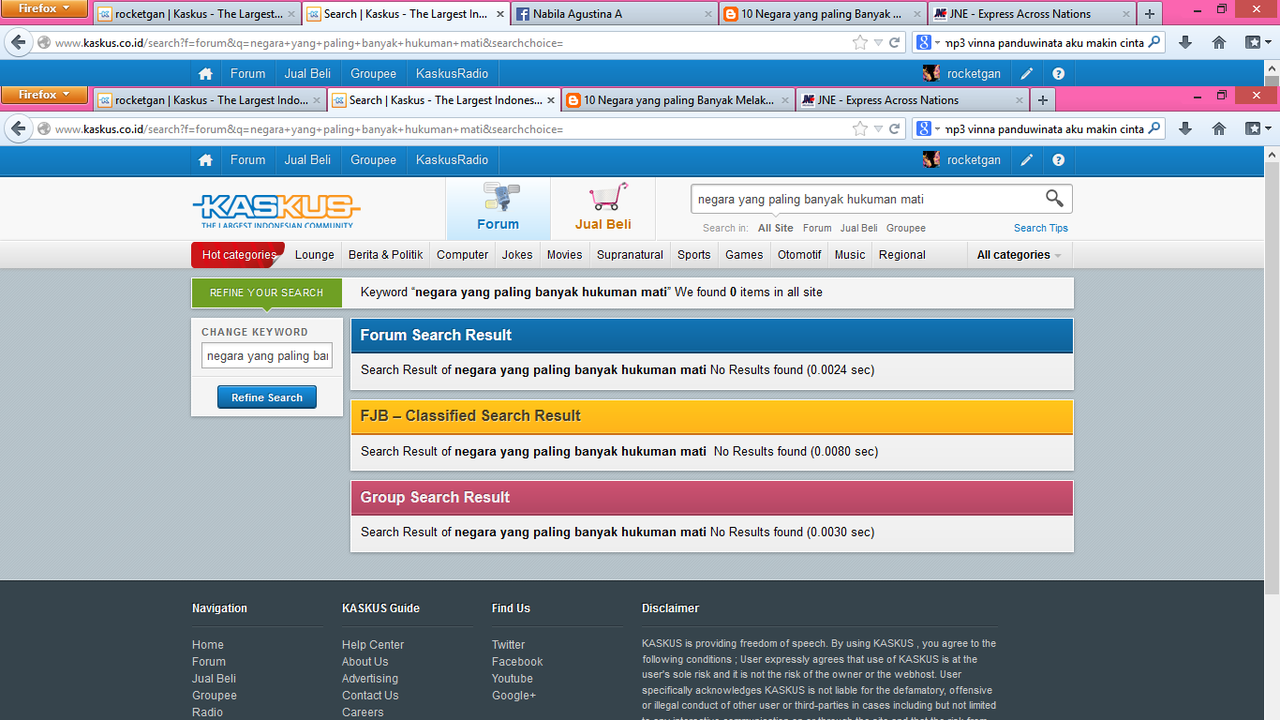The image size is (1280, 720).
Task: Open Supranatural category
Action: 630,255
